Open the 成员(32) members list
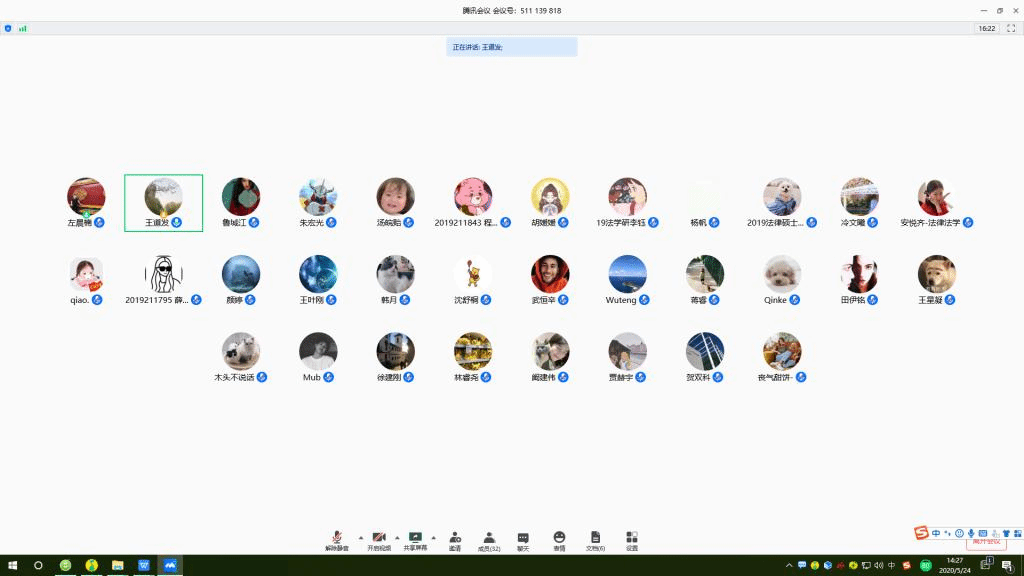1024x576 pixels. 489,540
